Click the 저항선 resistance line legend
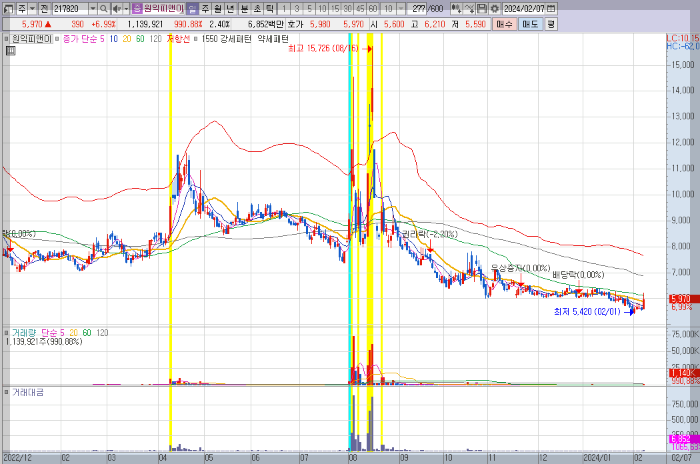Viewport: 700px width, 464px height. (178, 39)
